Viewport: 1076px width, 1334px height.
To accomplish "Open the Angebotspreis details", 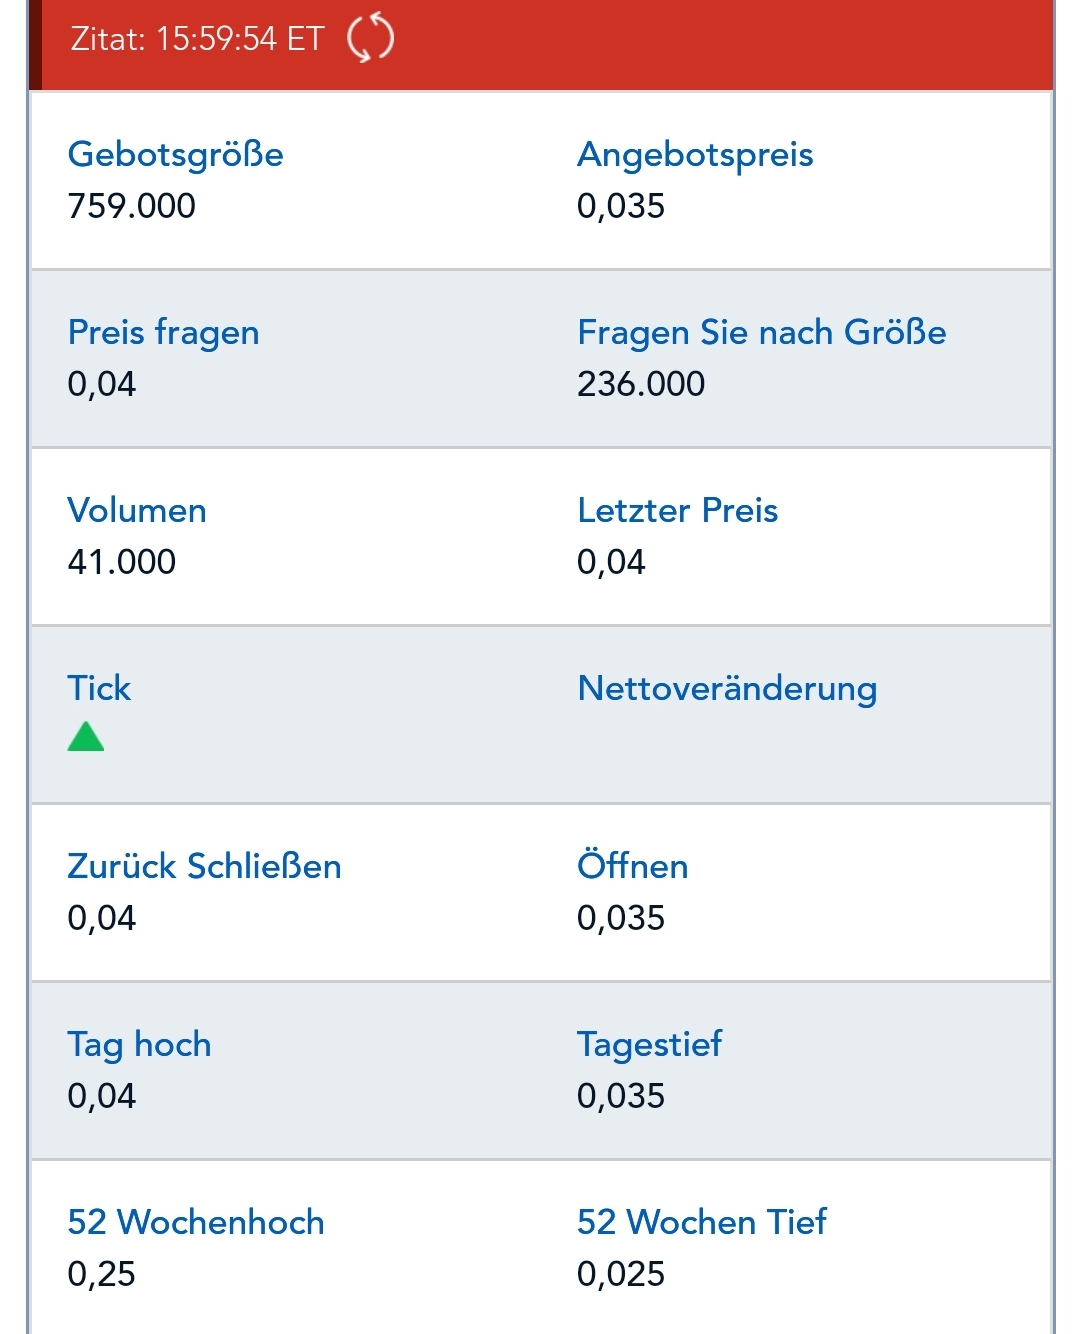I will 694,154.
